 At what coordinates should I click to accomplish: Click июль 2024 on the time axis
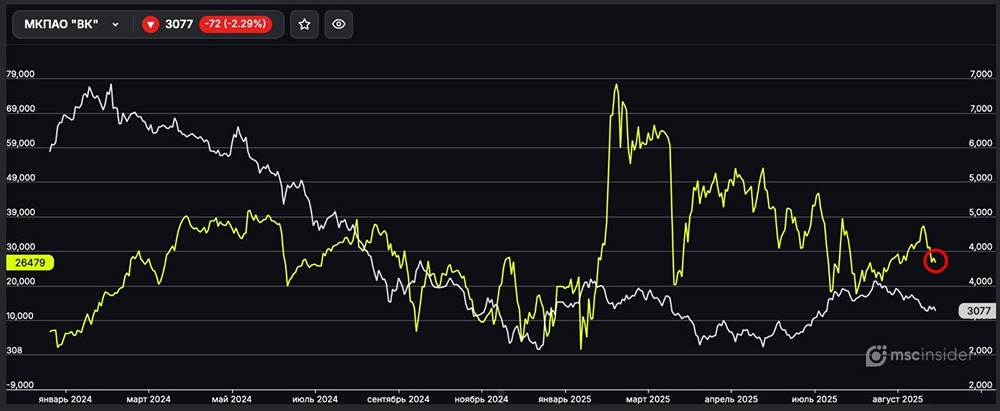pyautogui.click(x=316, y=399)
